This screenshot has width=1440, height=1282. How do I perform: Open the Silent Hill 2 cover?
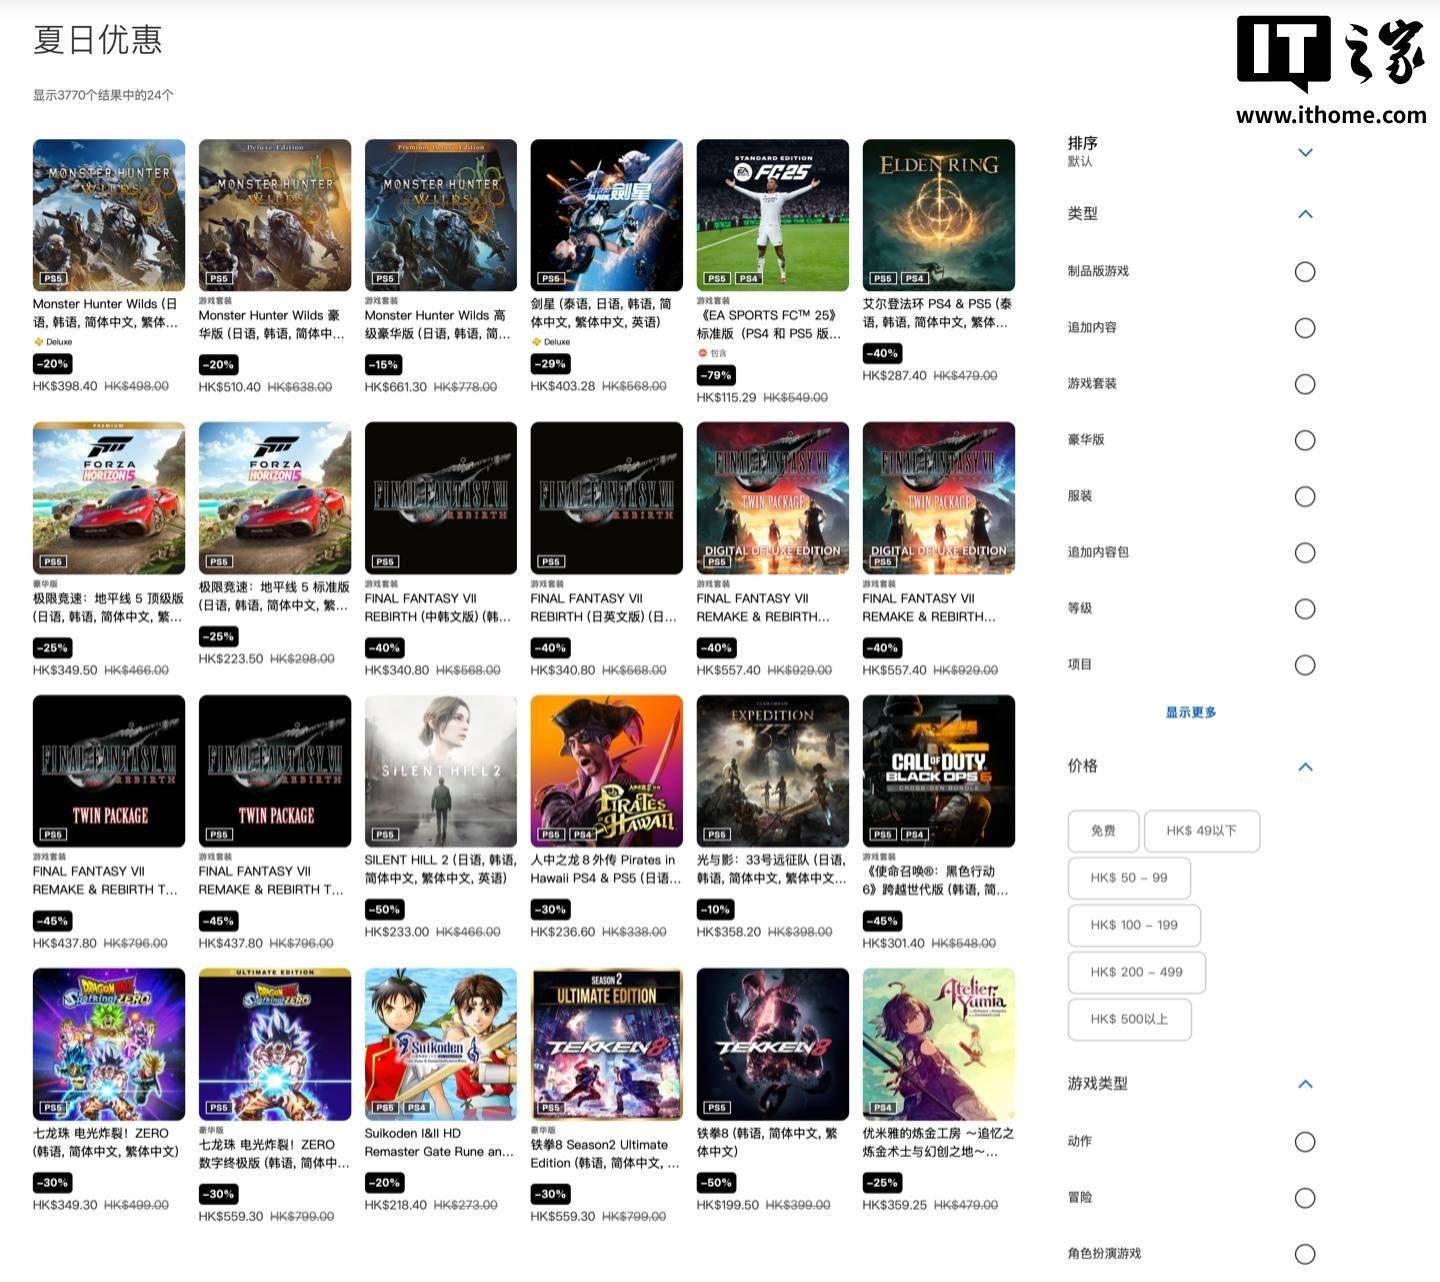[441, 771]
